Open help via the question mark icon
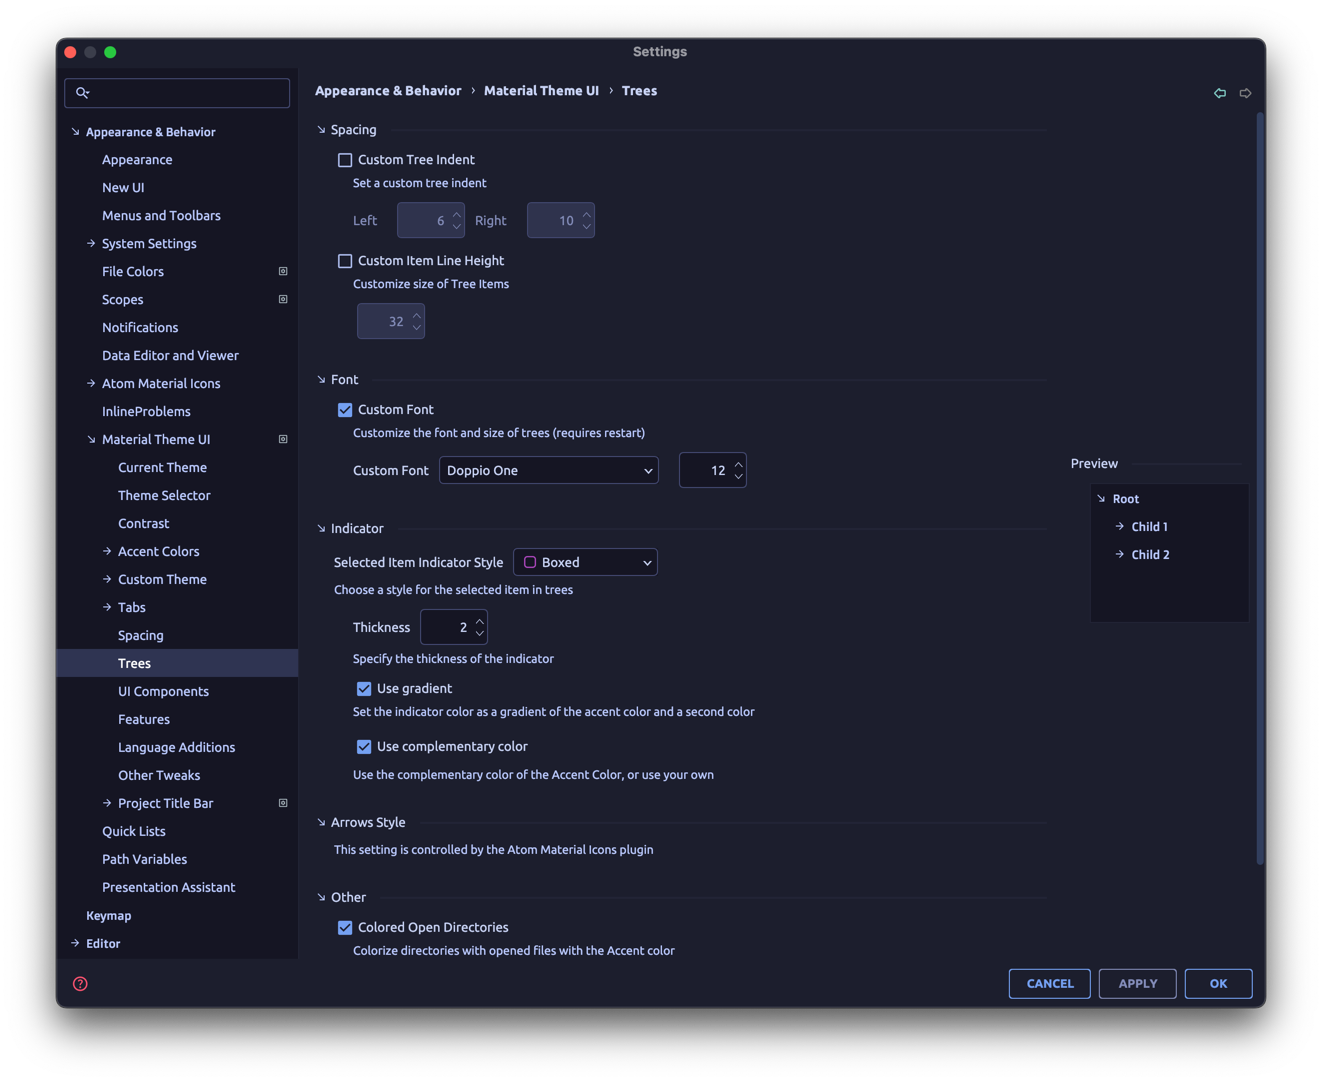 [79, 983]
